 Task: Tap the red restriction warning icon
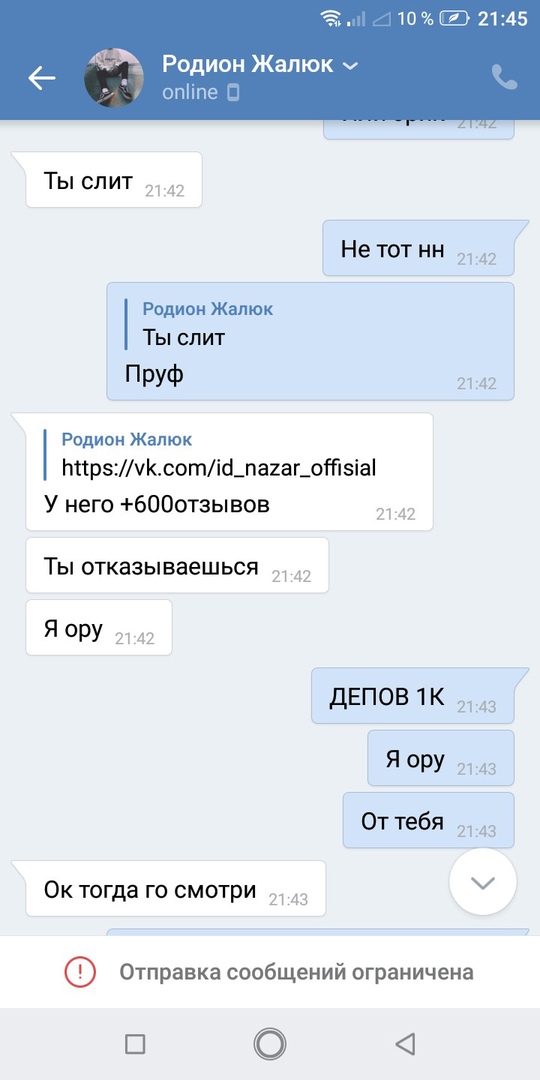[x=80, y=972]
